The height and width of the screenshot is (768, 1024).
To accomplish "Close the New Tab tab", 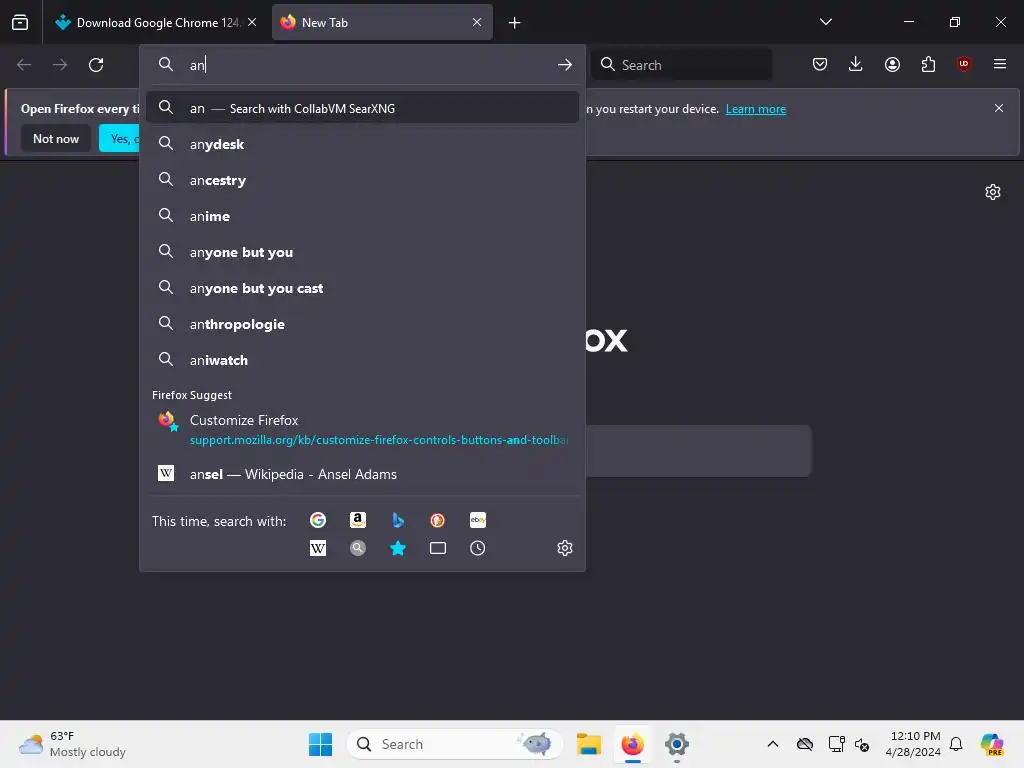I will point(477,22).
